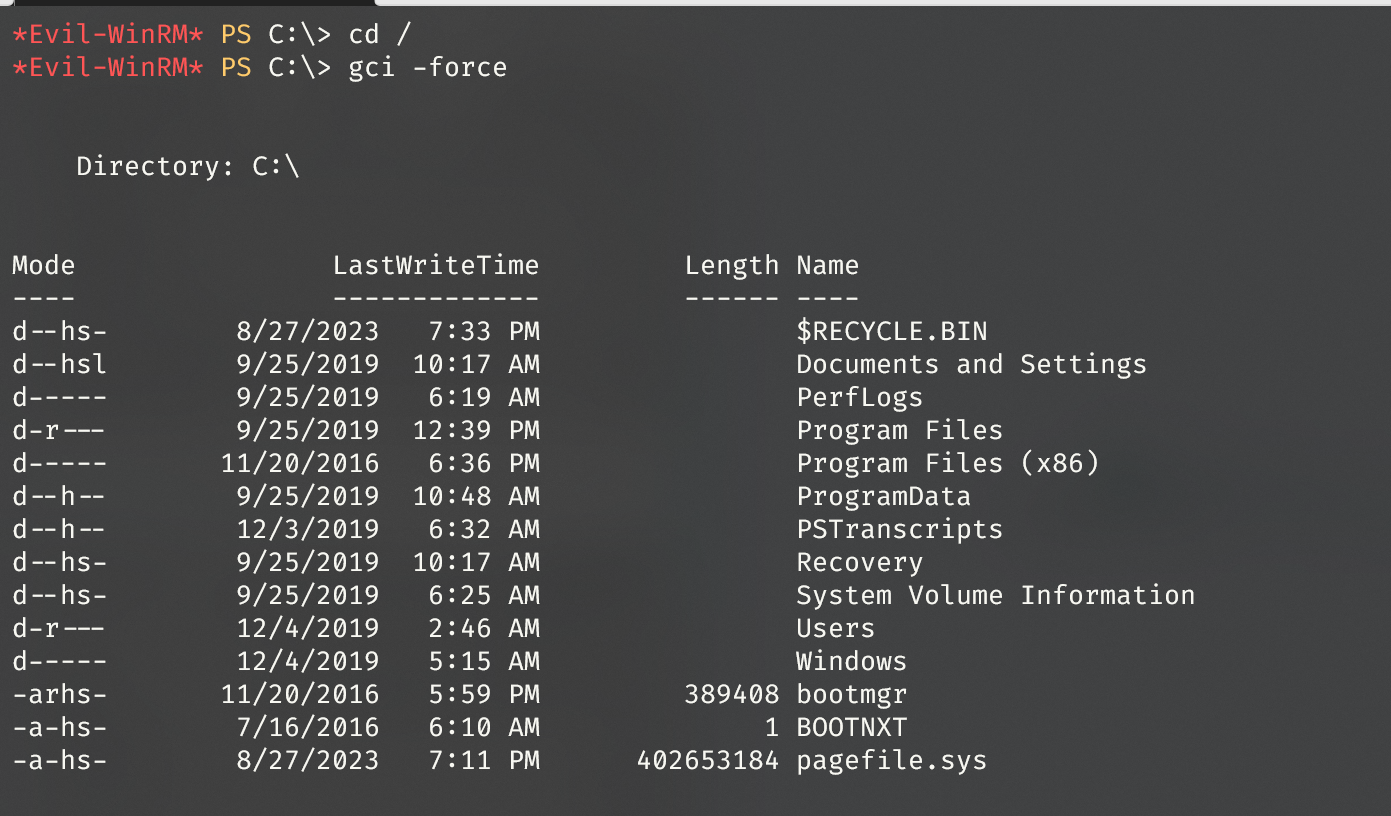Select "Program Files (x86)" directory name

tap(948, 463)
